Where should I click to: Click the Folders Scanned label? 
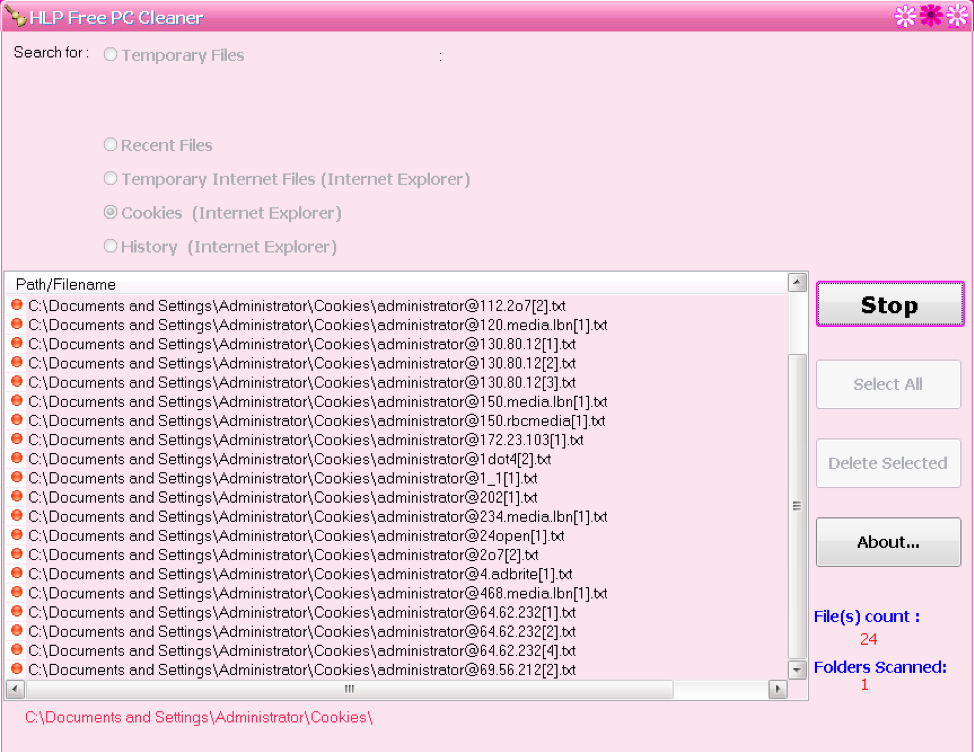tap(880, 667)
